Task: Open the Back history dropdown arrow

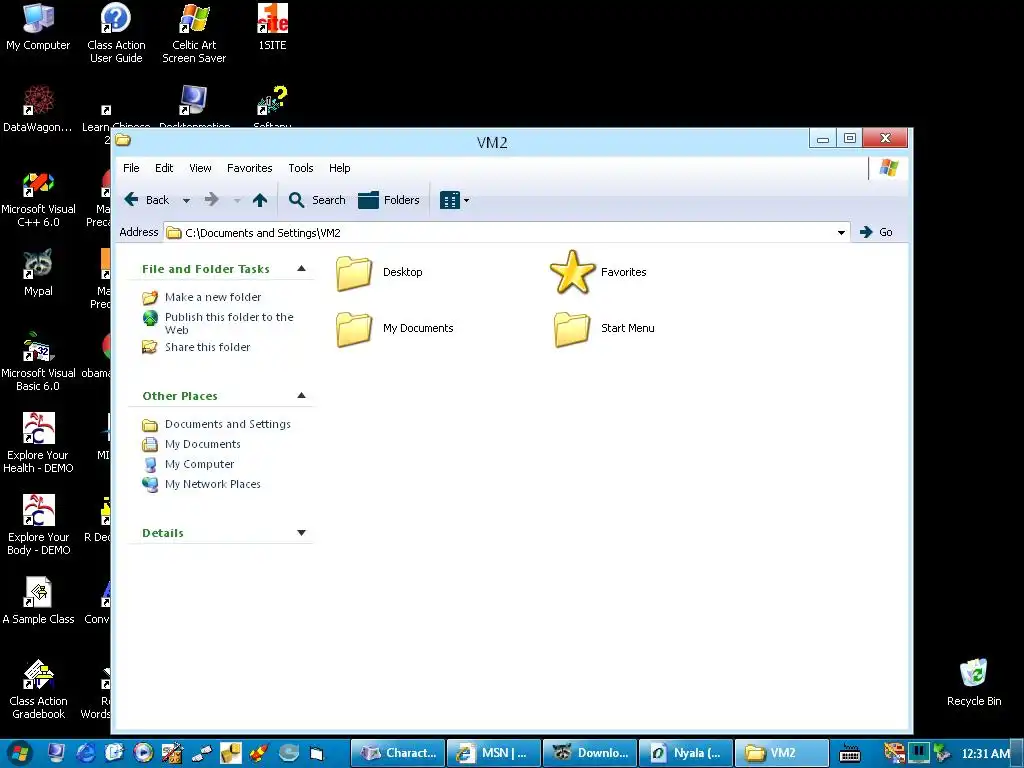Action: (x=186, y=200)
